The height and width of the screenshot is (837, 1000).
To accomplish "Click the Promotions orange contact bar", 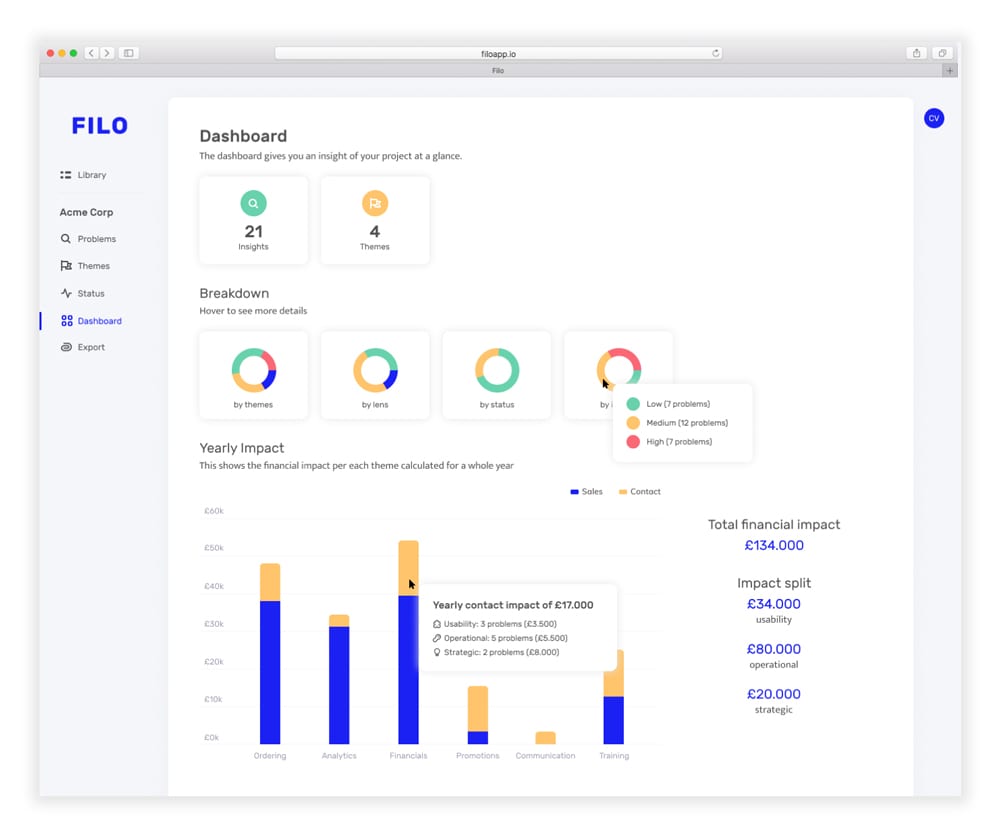I will click(x=478, y=709).
